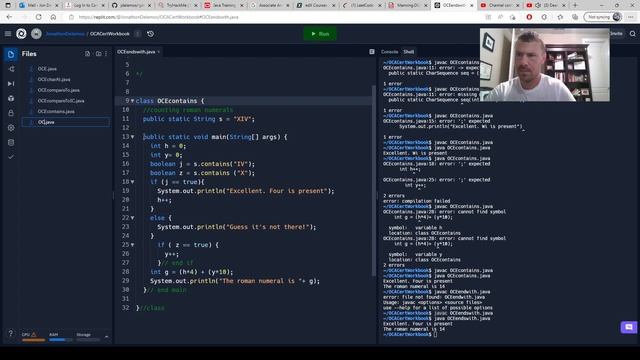Image resolution: width=640 pixels, height=360 pixels.
Task: Open the repl history icon
Action: (151, 34)
